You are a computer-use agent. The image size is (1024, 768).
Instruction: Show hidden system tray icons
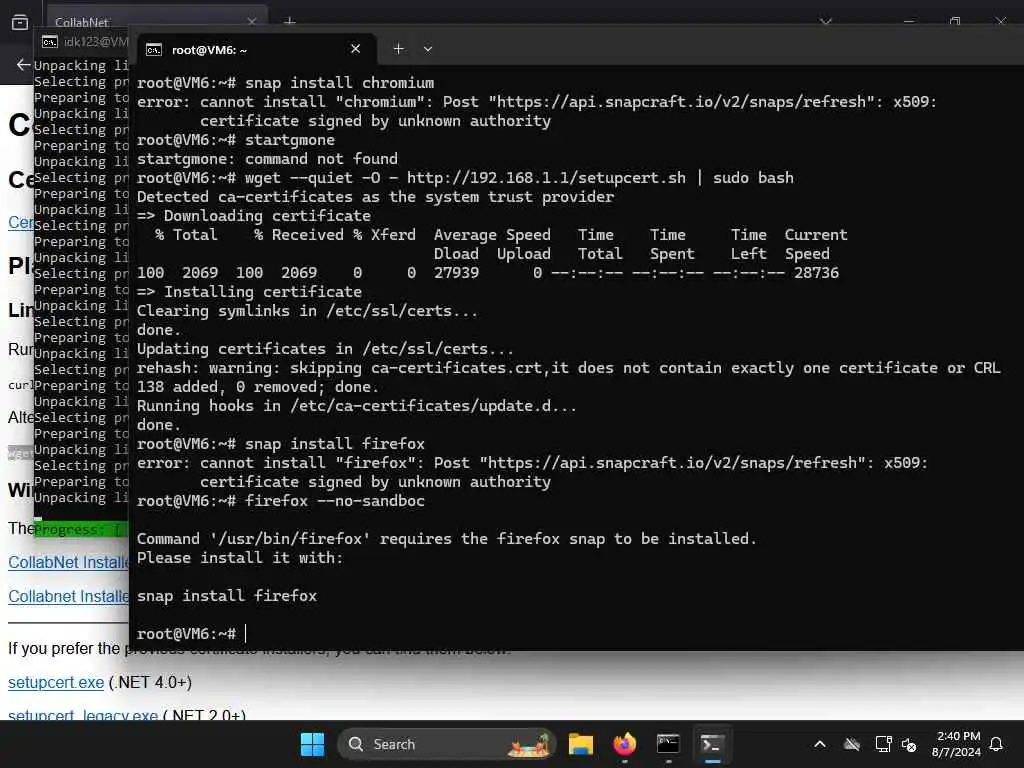coord(820,744)
